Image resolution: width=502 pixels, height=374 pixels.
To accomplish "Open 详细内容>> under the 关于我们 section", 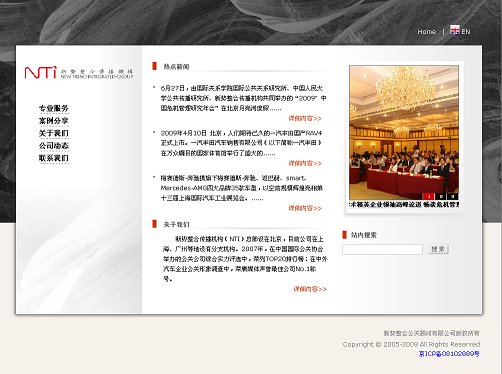I will click(x=310, y=289).
